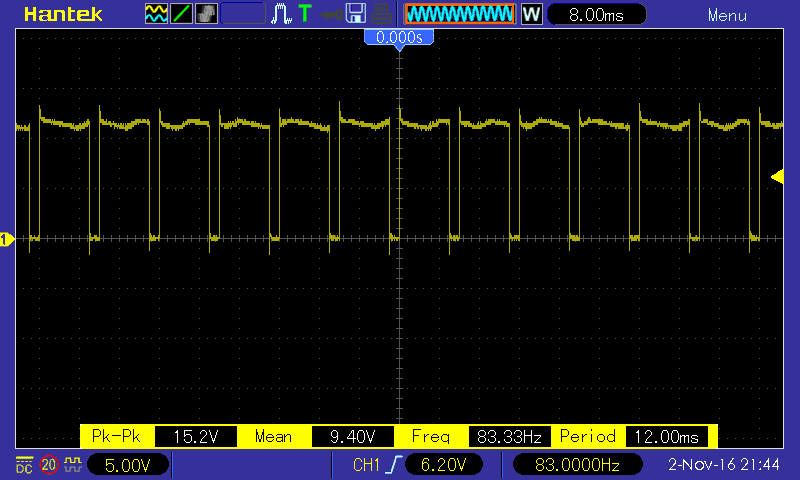Open the Menu in the top right
This screenshot has height=480, width=800.
coord(727,16)
